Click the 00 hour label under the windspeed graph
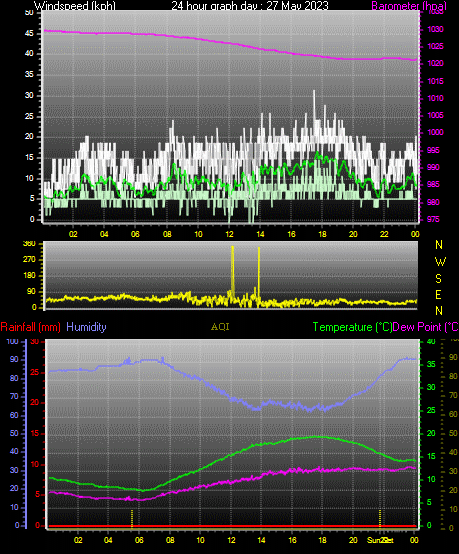The height and width of the screenshot is (554, 459). pos(415,234)
